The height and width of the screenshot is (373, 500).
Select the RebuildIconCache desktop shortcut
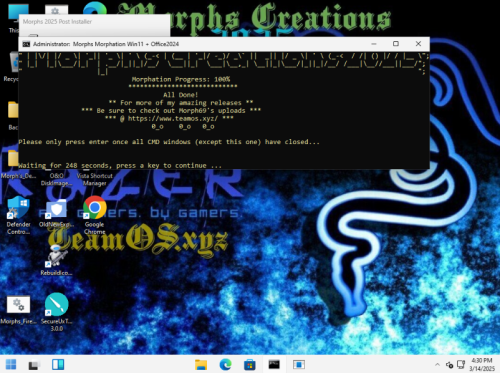(x=56, y=260)
